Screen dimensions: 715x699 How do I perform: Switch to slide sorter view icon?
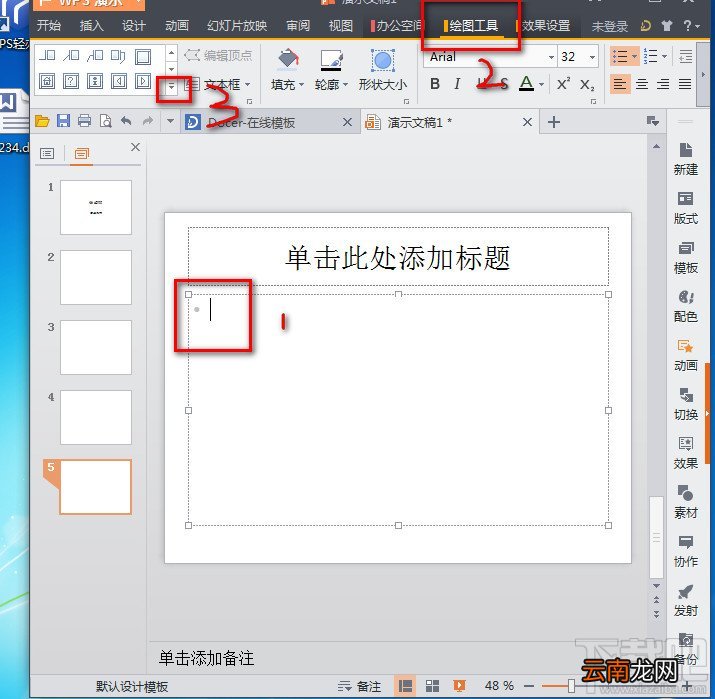click(x=432, y=686)
